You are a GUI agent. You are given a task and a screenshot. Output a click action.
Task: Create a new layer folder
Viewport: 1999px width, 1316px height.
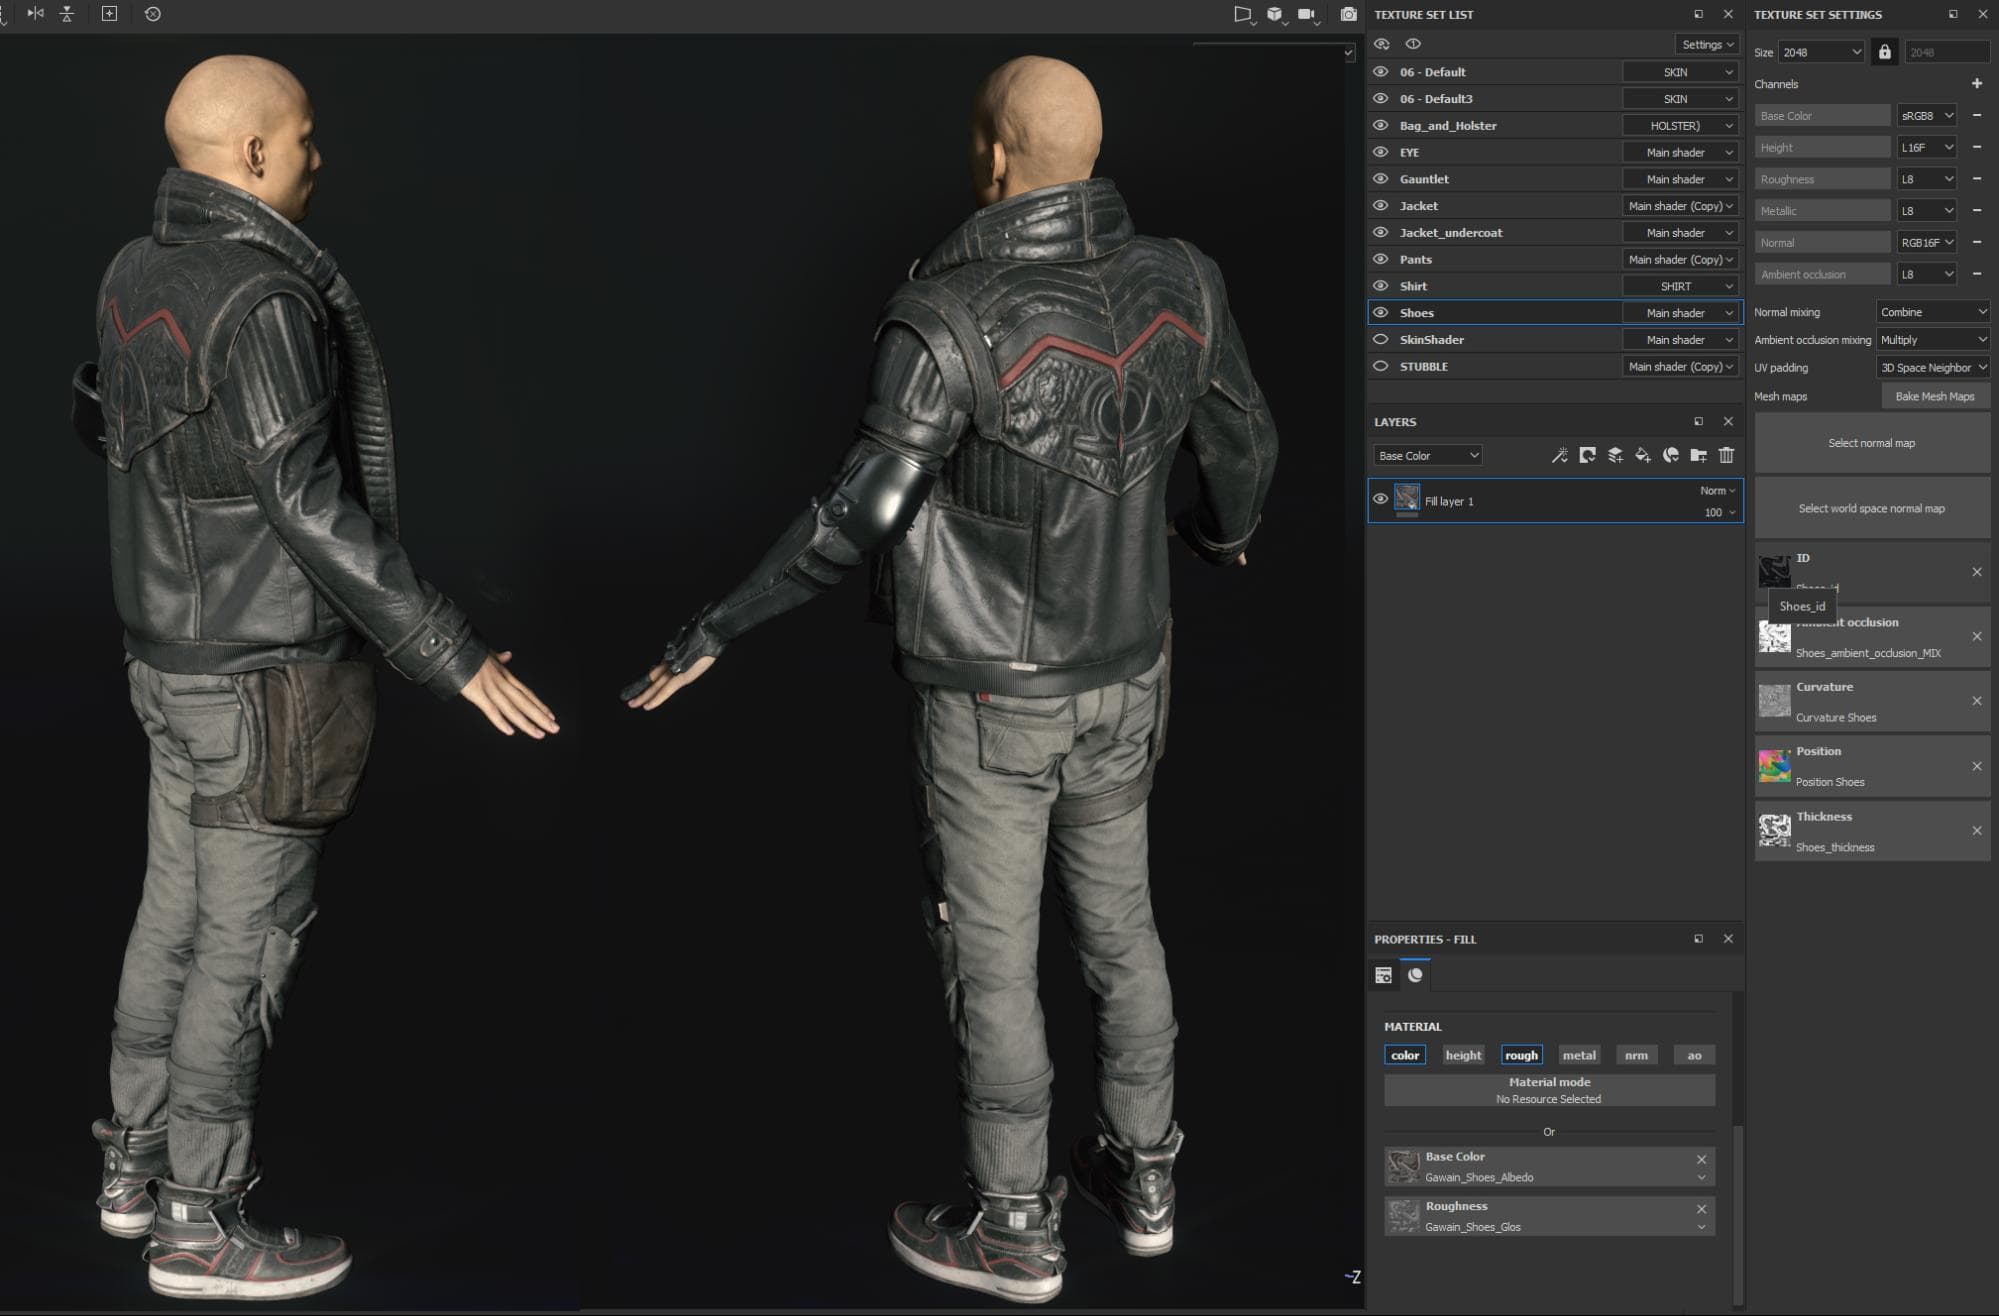pyautogui.click(x=1698, y=455)
